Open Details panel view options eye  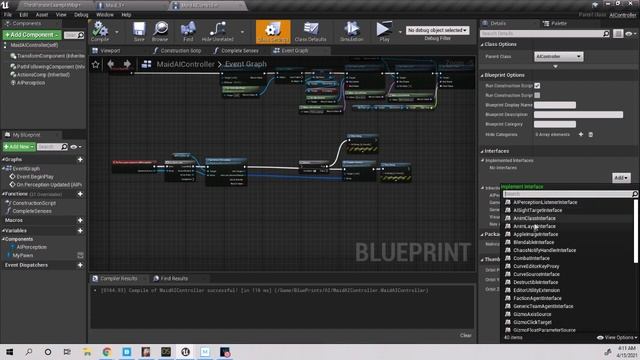pyautogui.click(x=631, y=34)
